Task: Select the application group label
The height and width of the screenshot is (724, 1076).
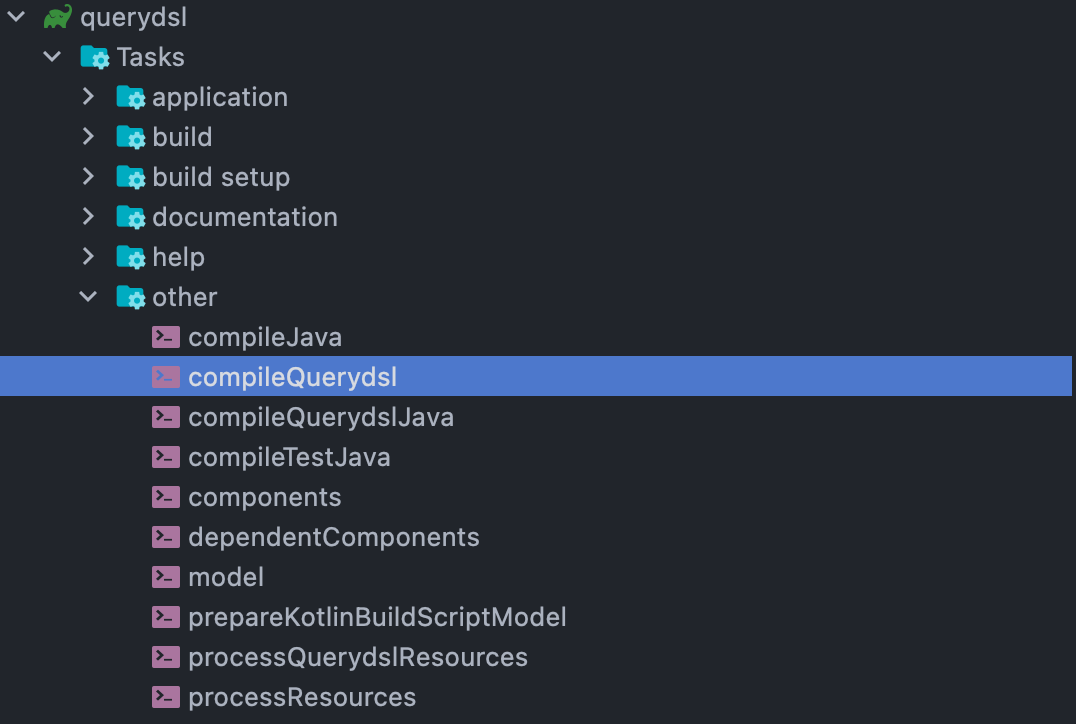Action: tap(220, 97)
